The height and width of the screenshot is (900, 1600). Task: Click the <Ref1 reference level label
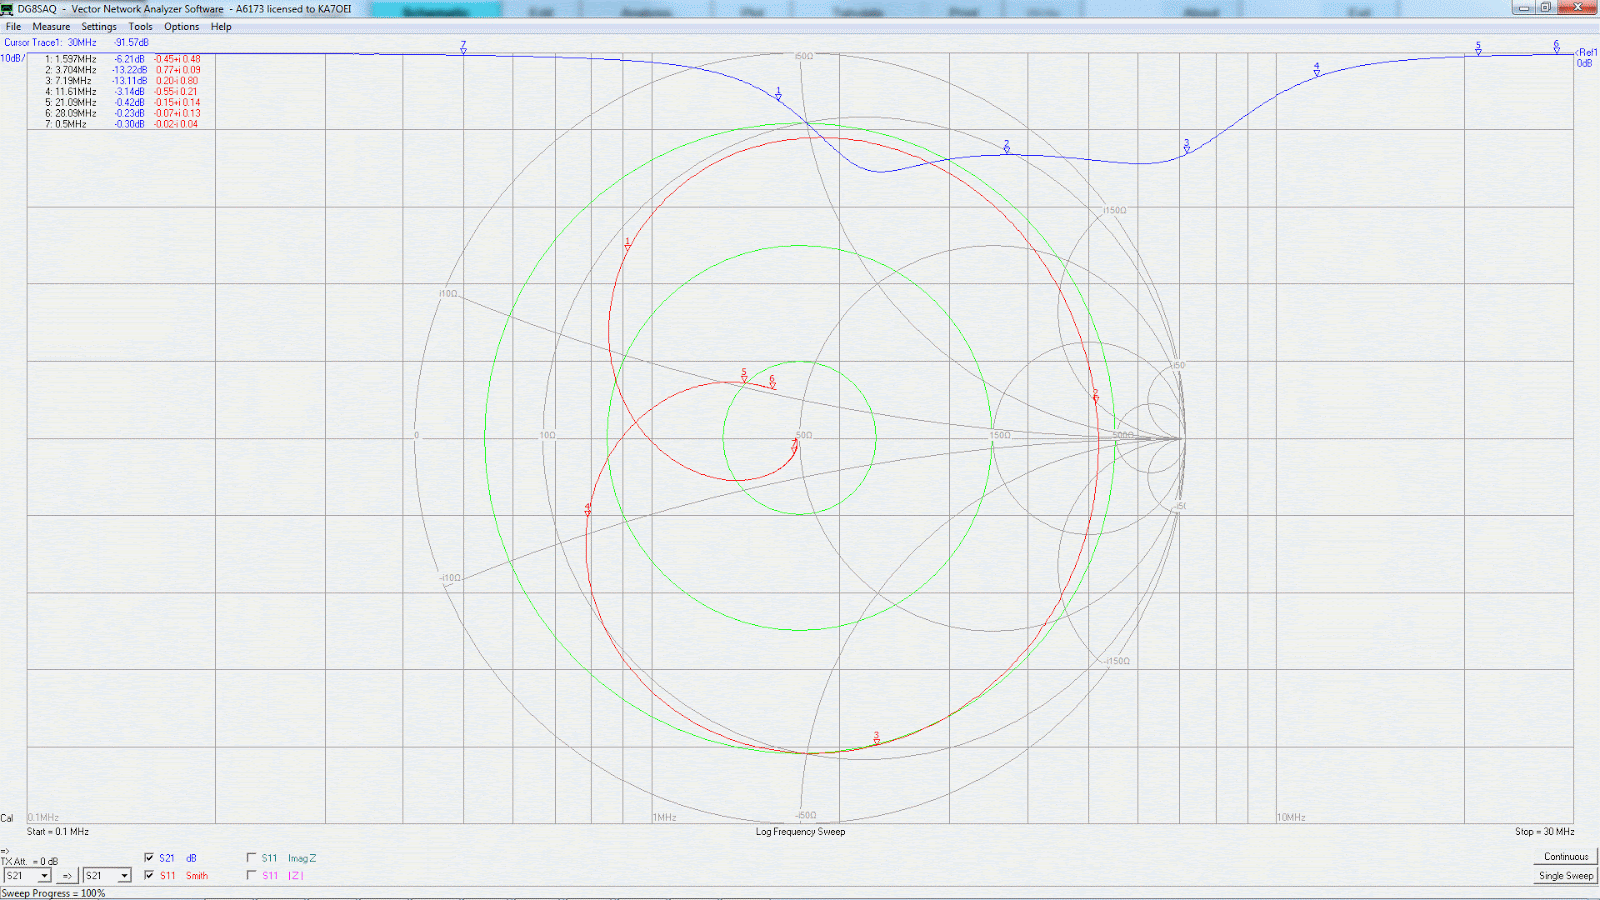[x=1587, y=53]
